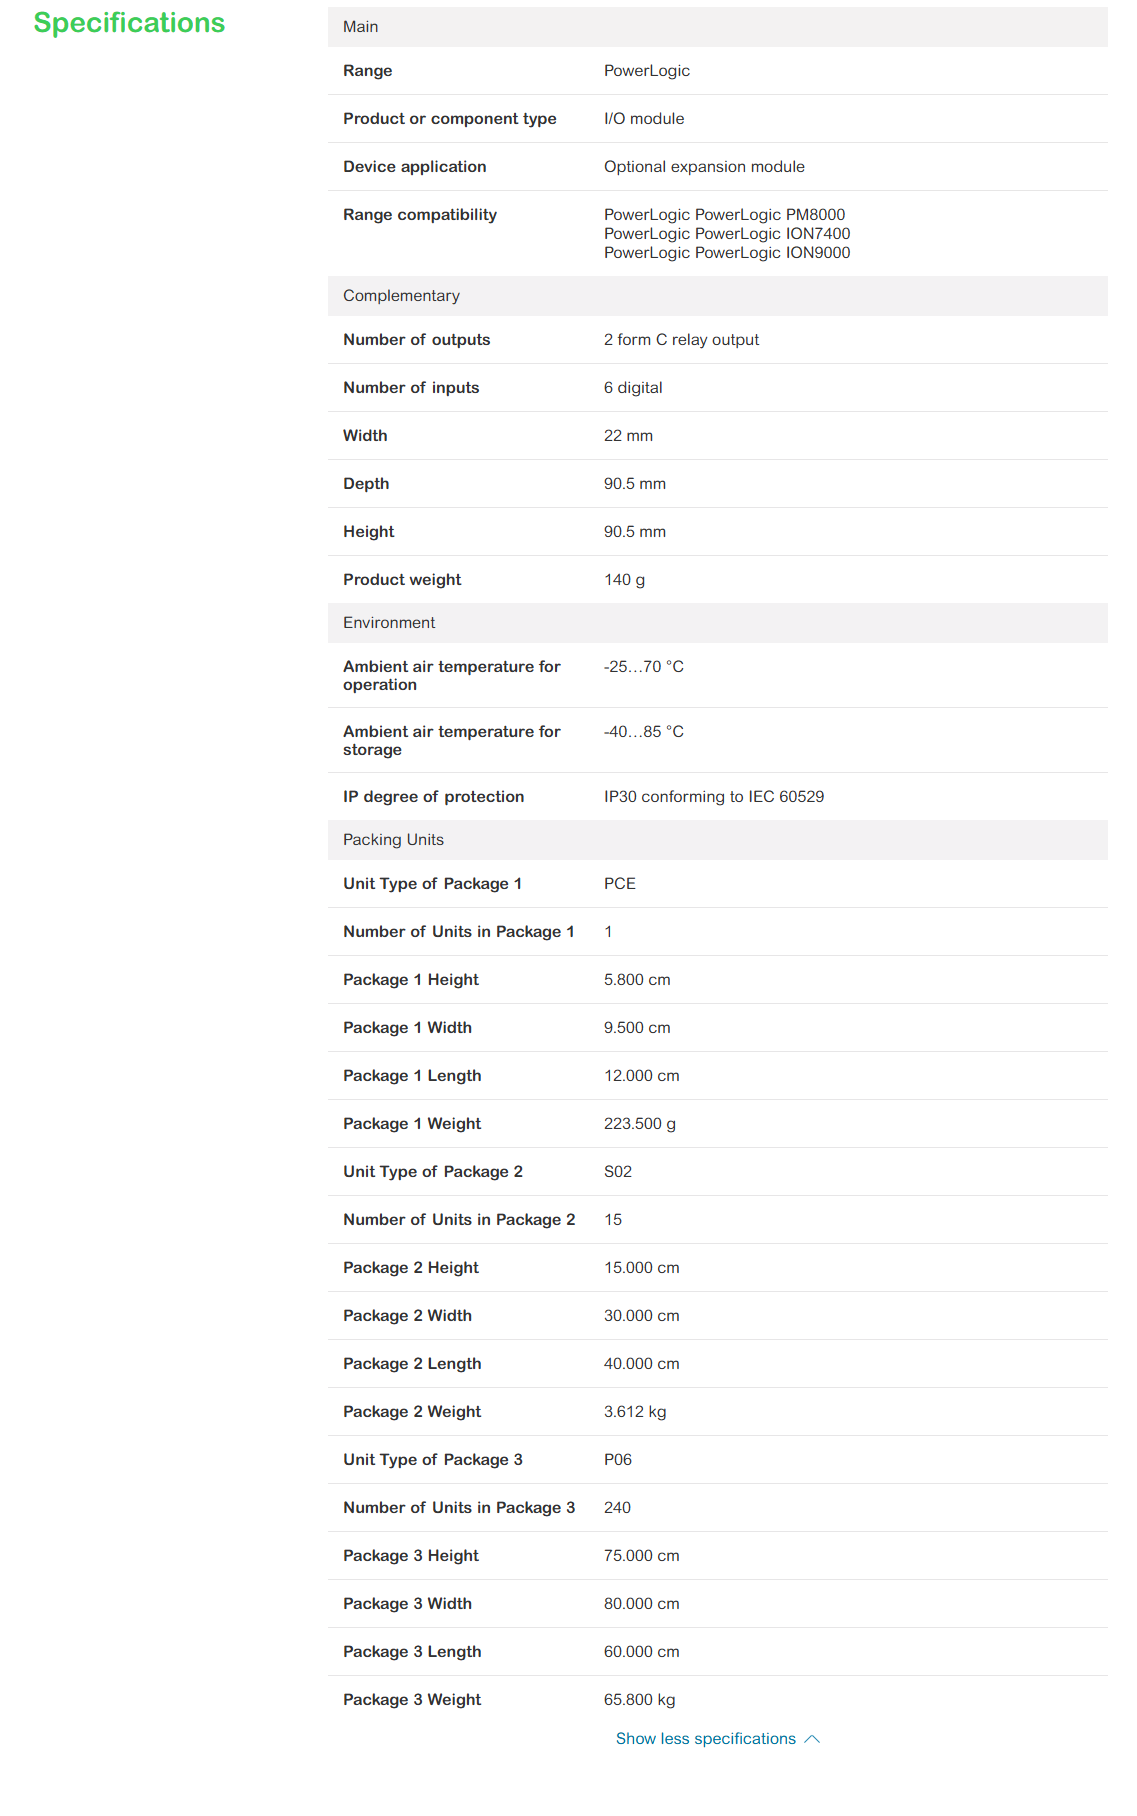Screen dimensions: 1137x1816
Task: Click the green Specifications heading
Action: pos(129,23)
